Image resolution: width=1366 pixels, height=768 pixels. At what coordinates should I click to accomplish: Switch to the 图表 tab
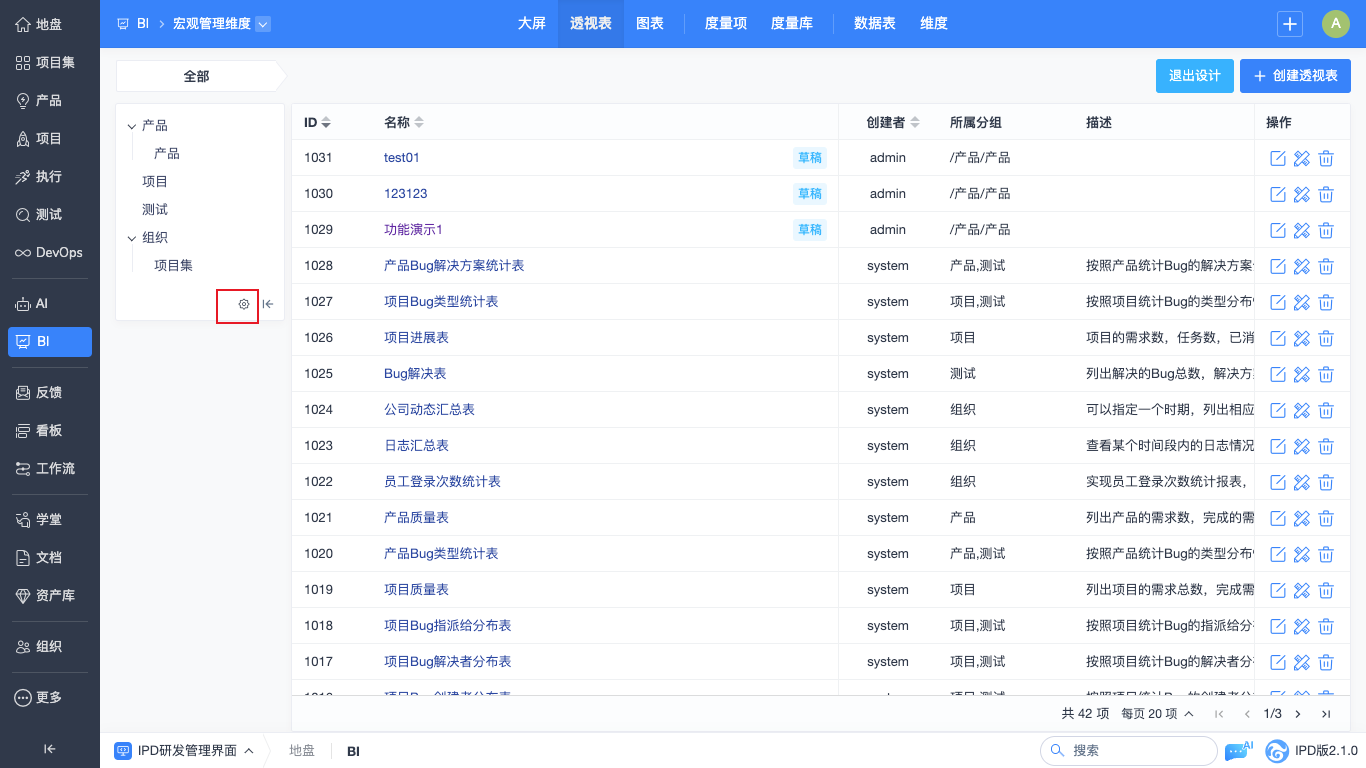(650, 24)
